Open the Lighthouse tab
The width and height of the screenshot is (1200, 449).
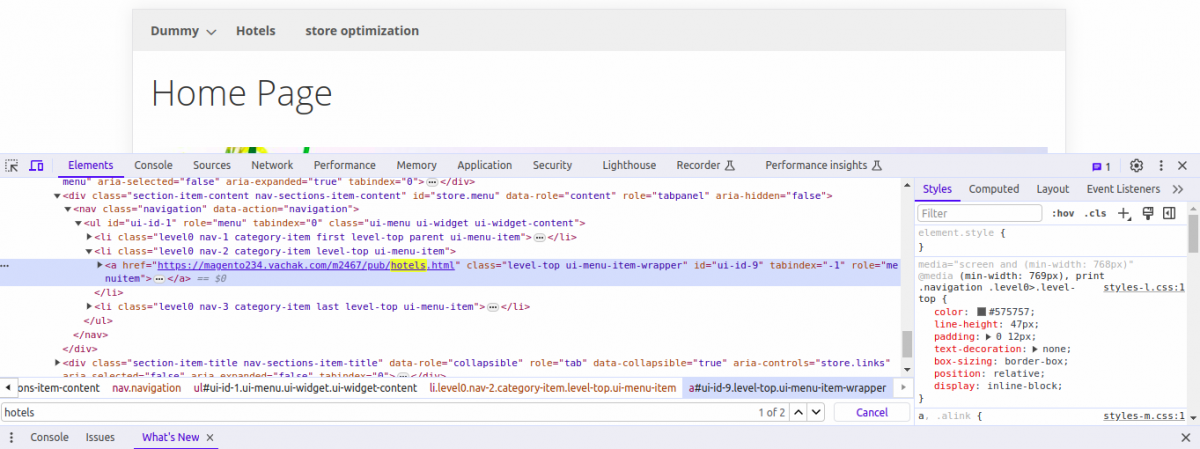pos(629,165)
